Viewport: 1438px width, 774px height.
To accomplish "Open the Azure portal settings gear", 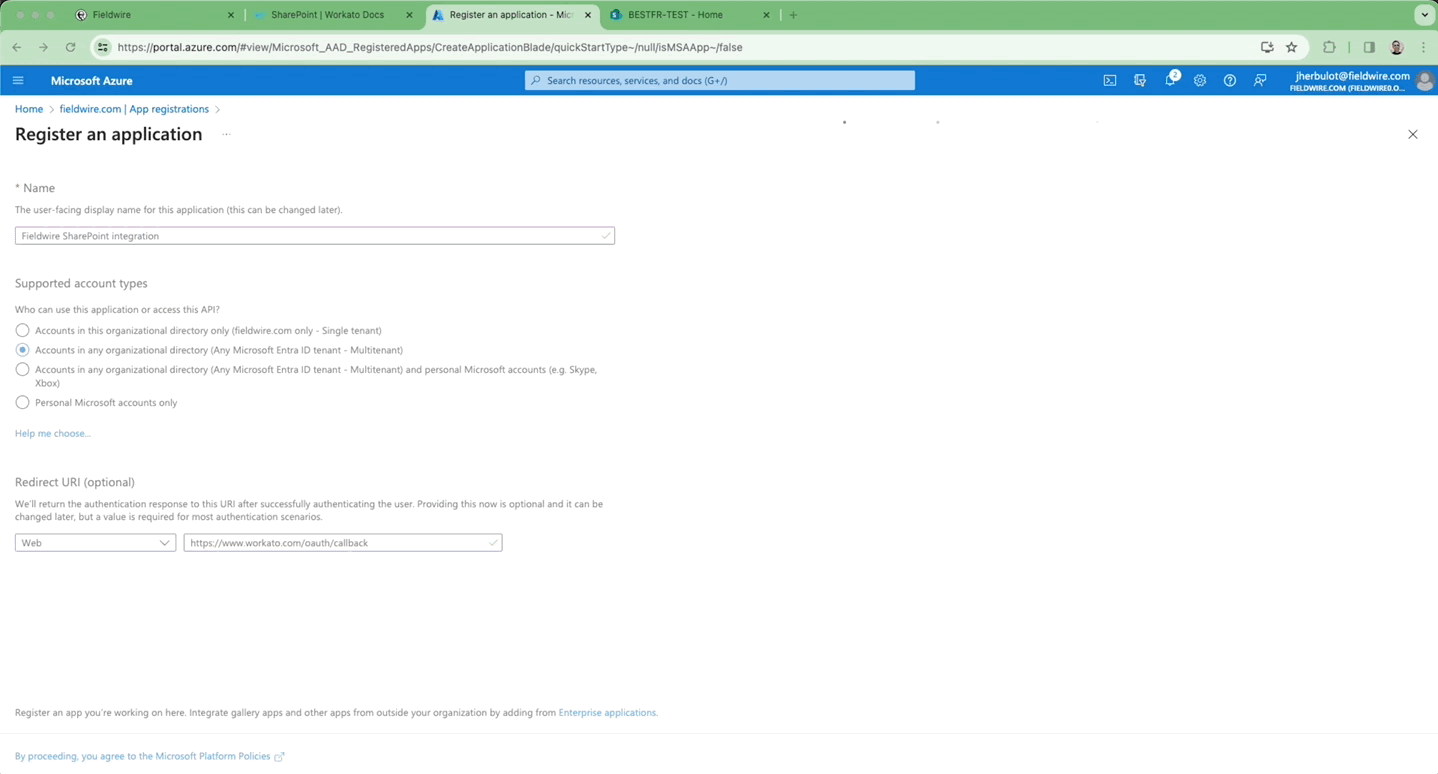I will pyautogui.click(x=1199, y=80).
